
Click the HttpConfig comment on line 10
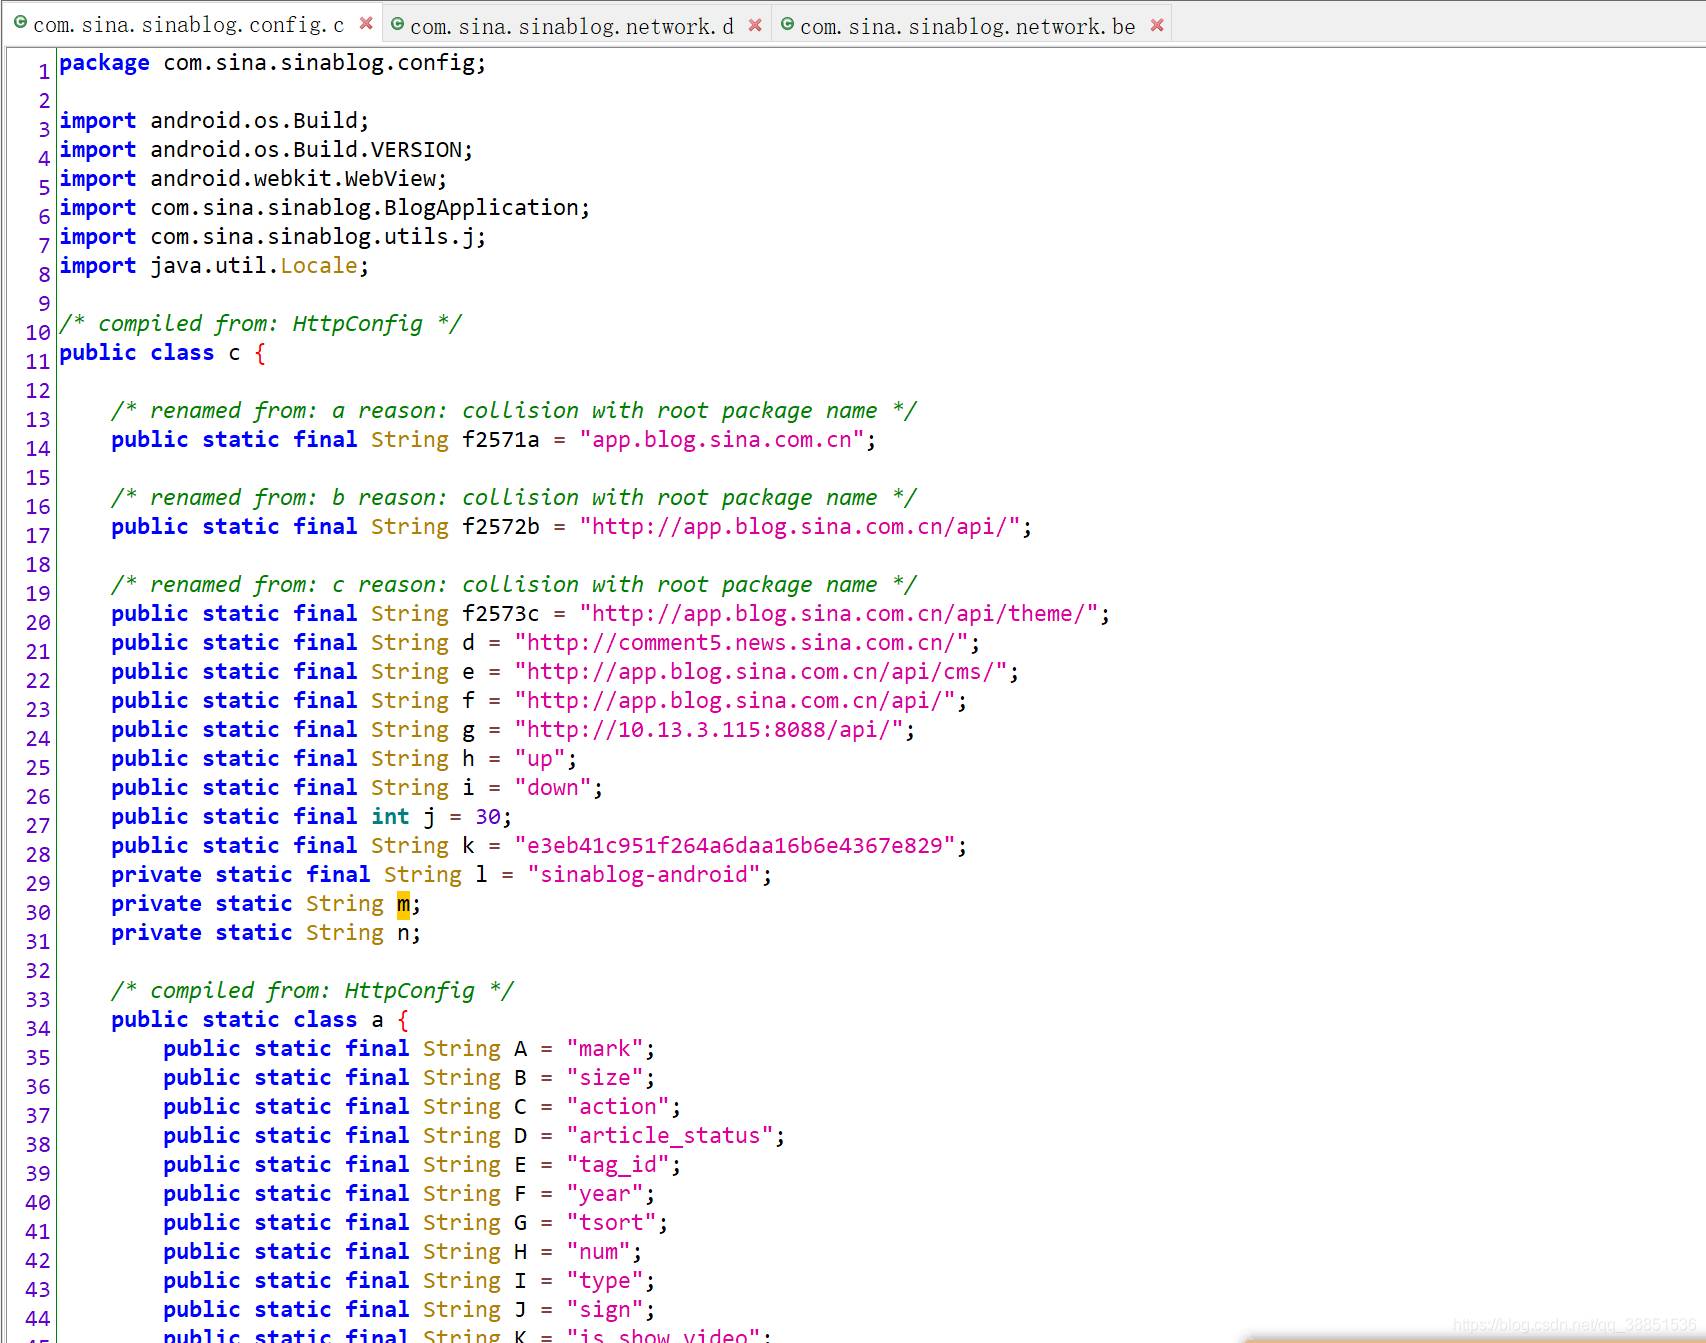pyautogui.click(x=260, y=324)
